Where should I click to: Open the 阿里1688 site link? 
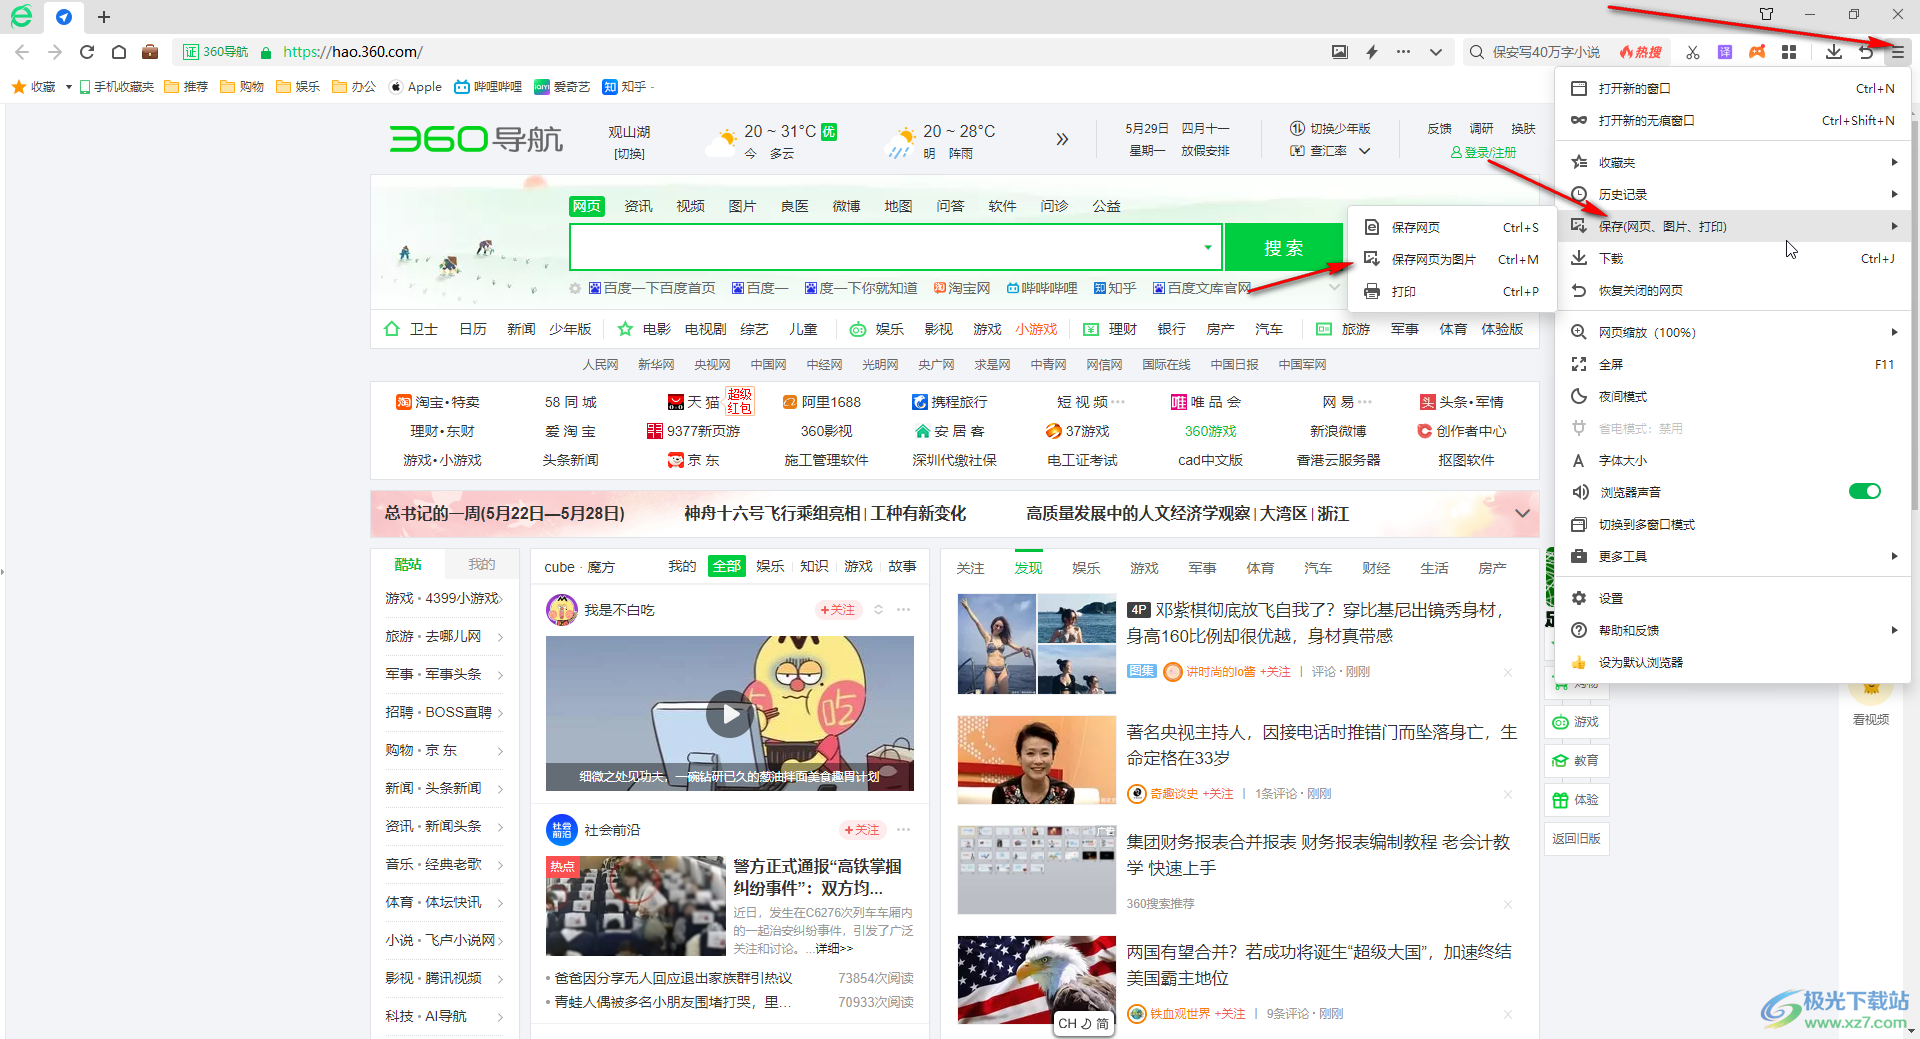pyautogui.click(x=821, y=402)
